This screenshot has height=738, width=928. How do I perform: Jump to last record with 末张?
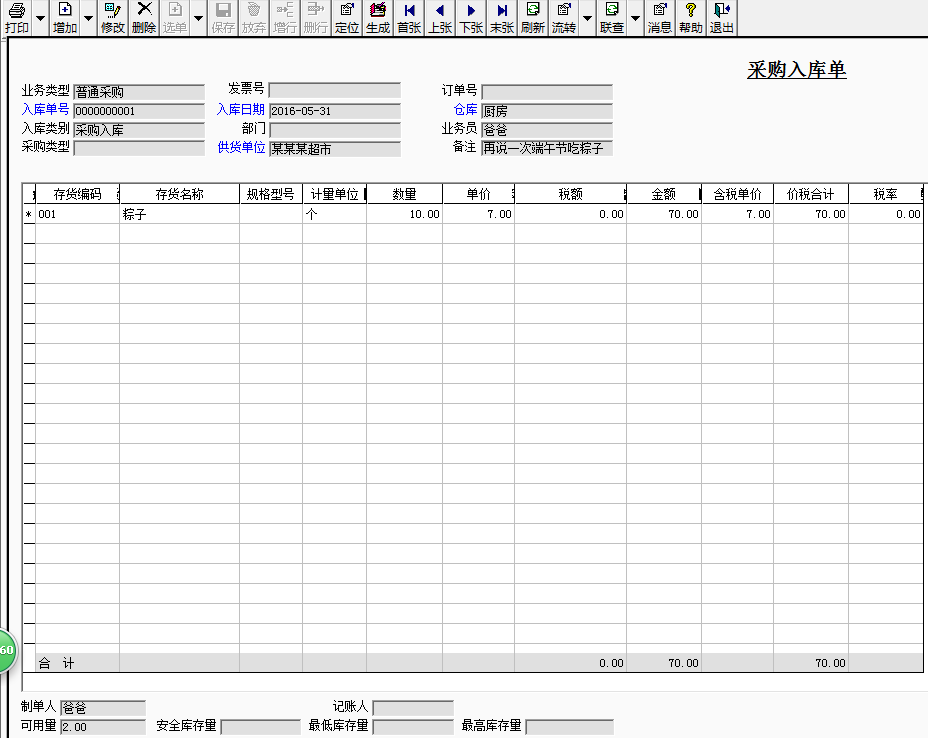click(x=502, y=18)
